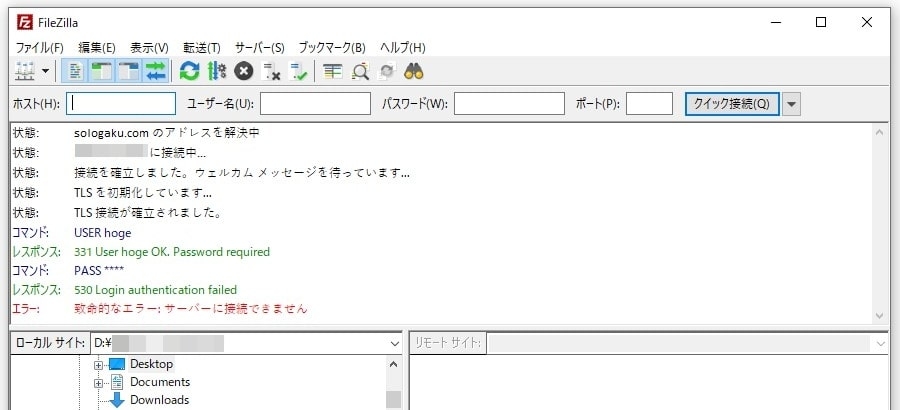Expand the Desktop folder tree node
The width and height of the screenshot is (900, 410).
99,364
